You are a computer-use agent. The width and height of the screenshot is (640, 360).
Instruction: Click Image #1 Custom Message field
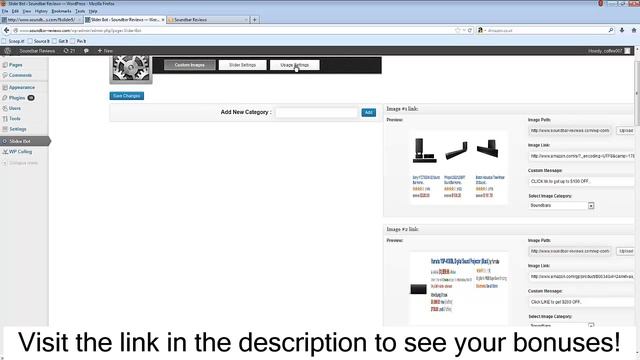click(582, 181)
